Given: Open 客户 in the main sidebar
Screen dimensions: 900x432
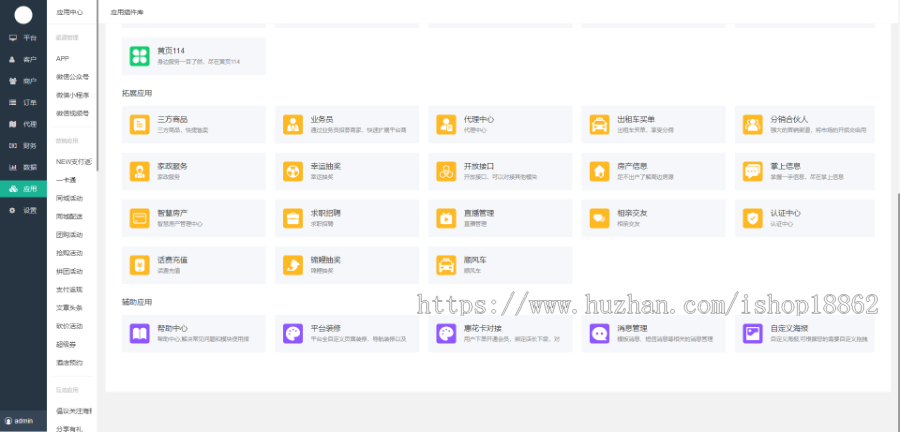Looking at the screenshot, I should pyautogui.click(x=23, y=60).
